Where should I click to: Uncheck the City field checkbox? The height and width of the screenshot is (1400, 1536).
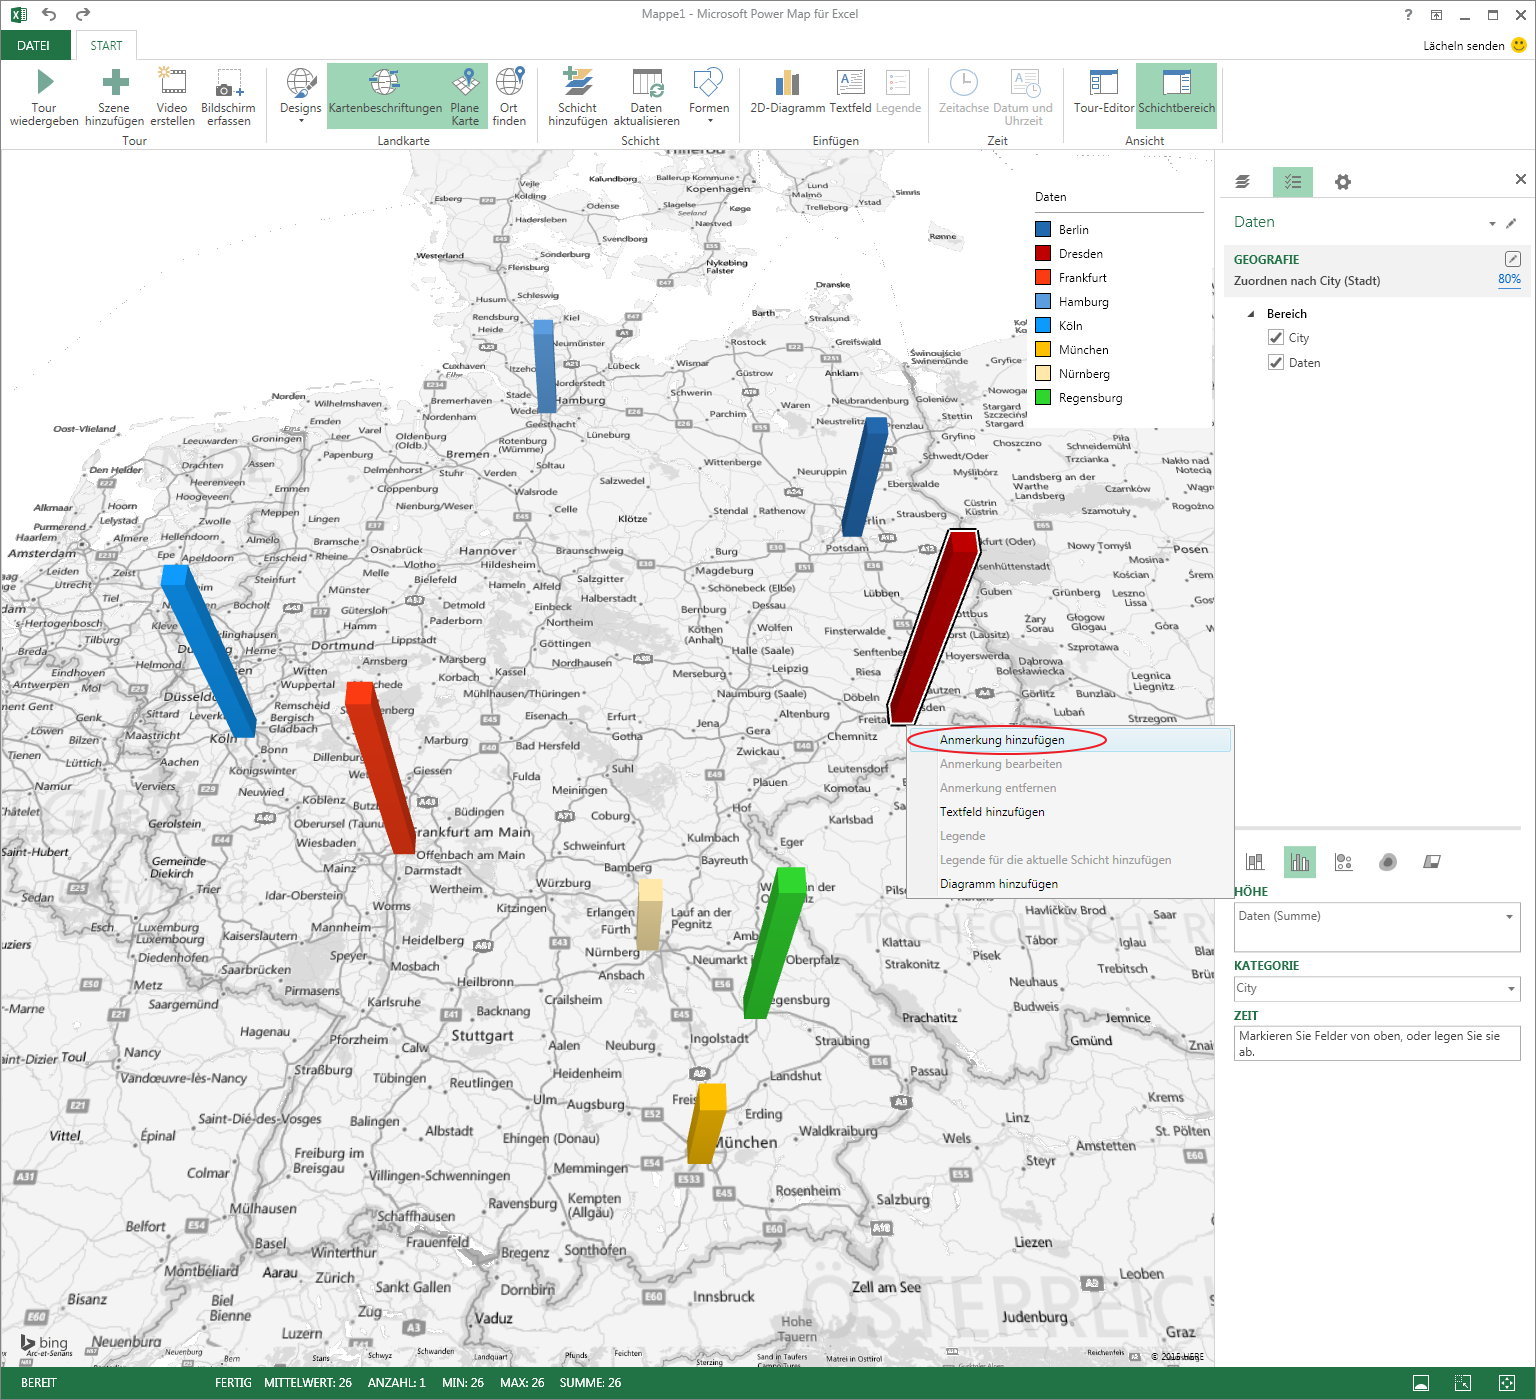tap(1275, 338)
